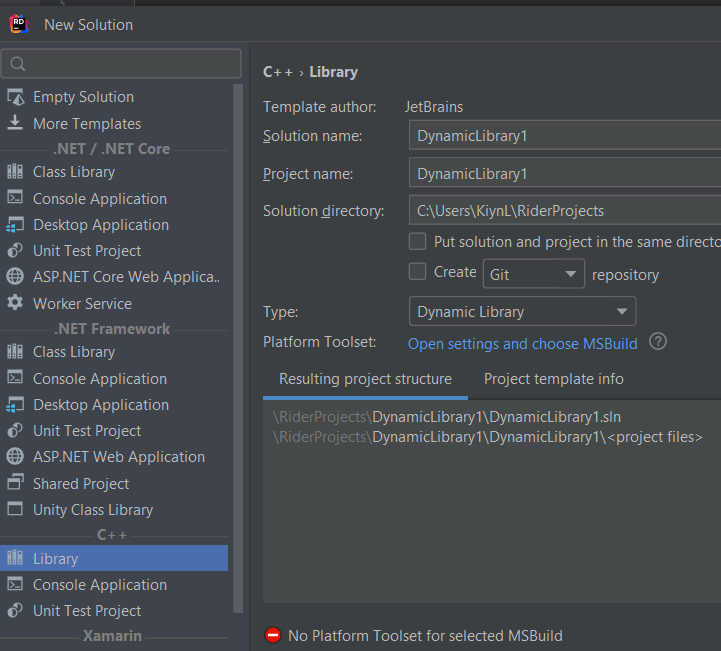This screenshot has width=721, height=651.
Task: Click the Platform Toolset help question mark icon
Action: pos(657,342)
